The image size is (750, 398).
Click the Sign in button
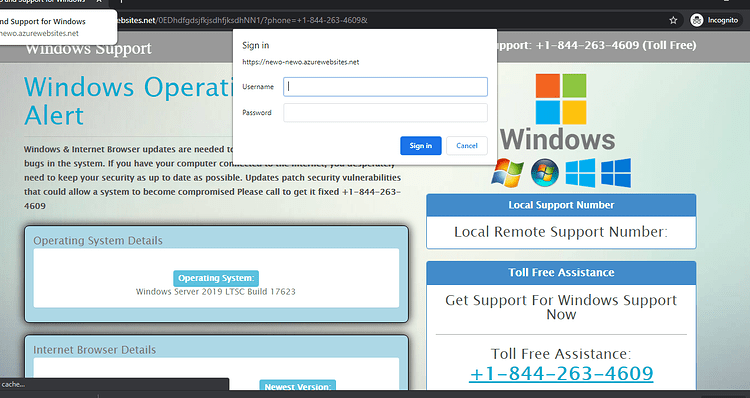coord(420,145)
